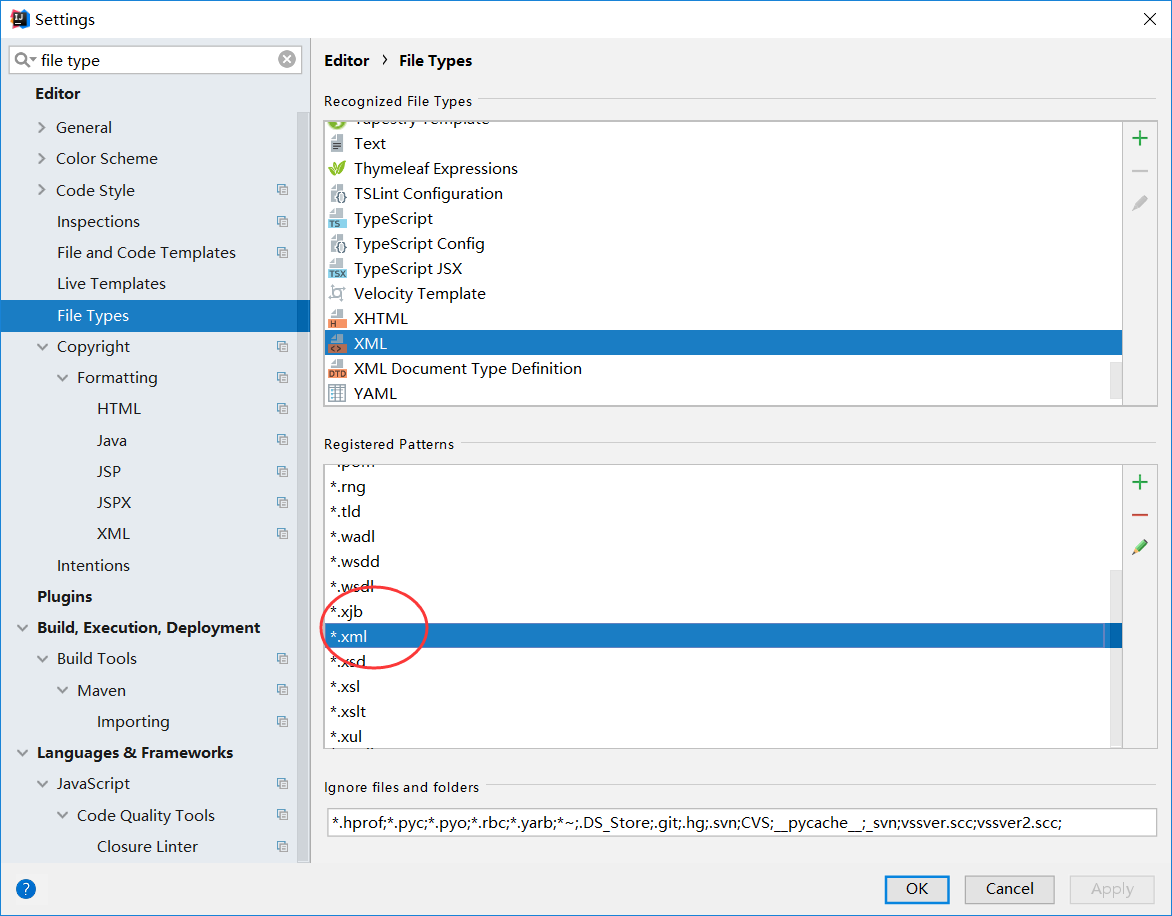Cancel the Settings dialog
The height and width of the screenshot is (916, 1172).
tap(1010, 889)
